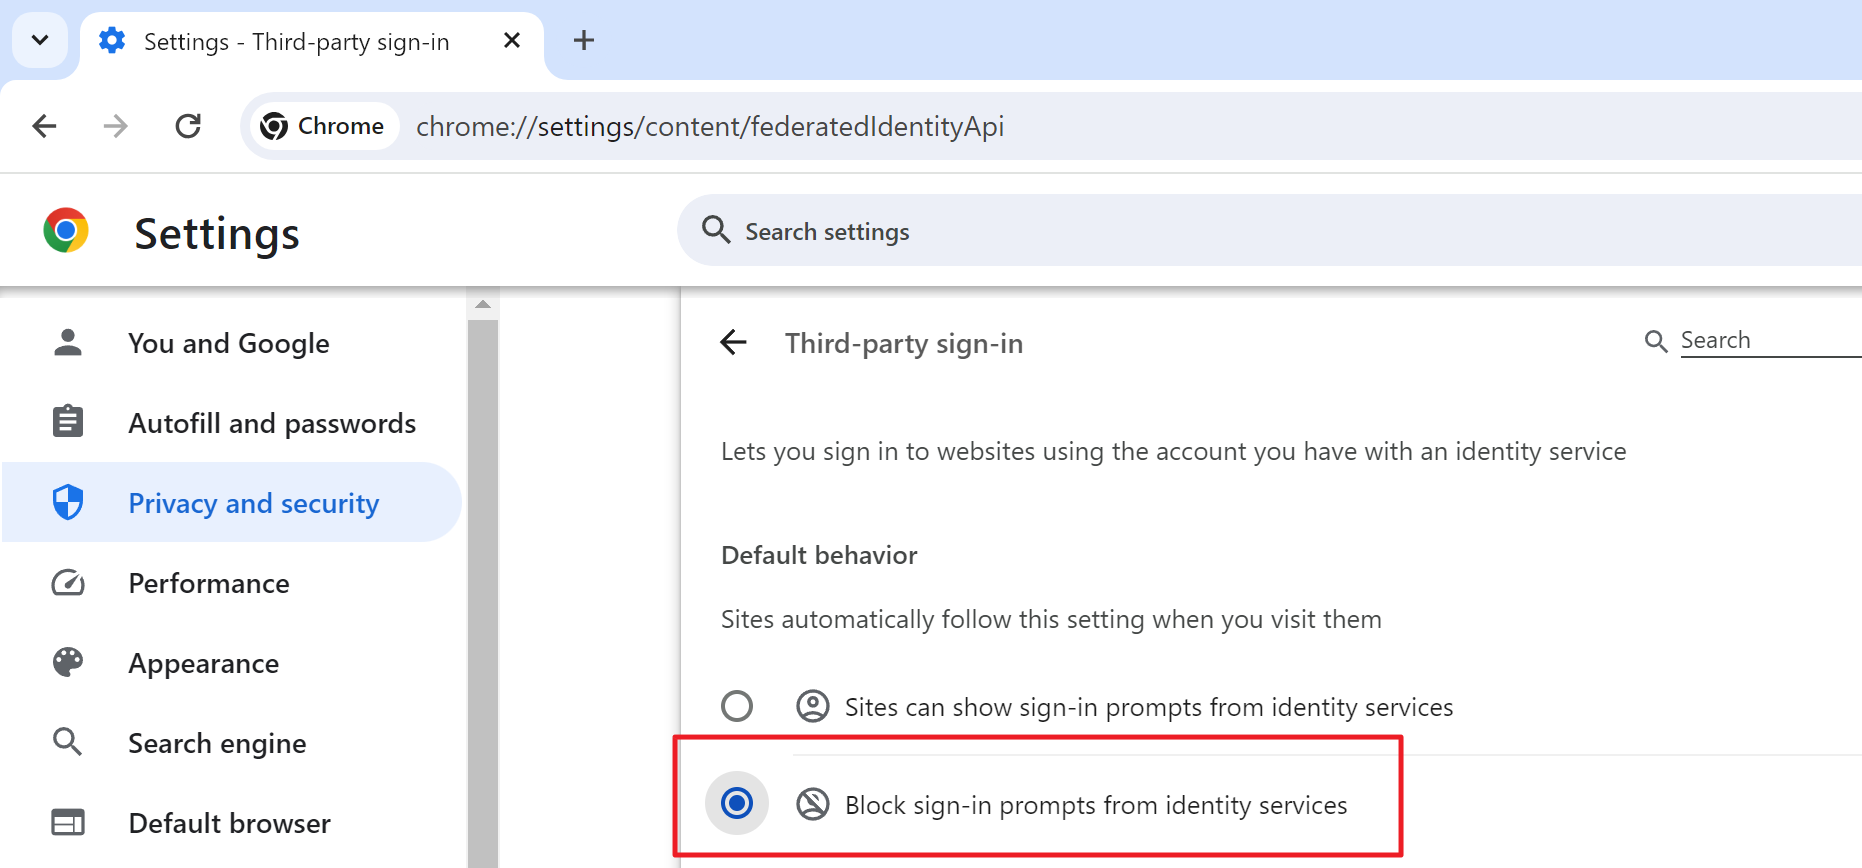Open a new browser tab
Screen dimensions: 1862x868
584,40
